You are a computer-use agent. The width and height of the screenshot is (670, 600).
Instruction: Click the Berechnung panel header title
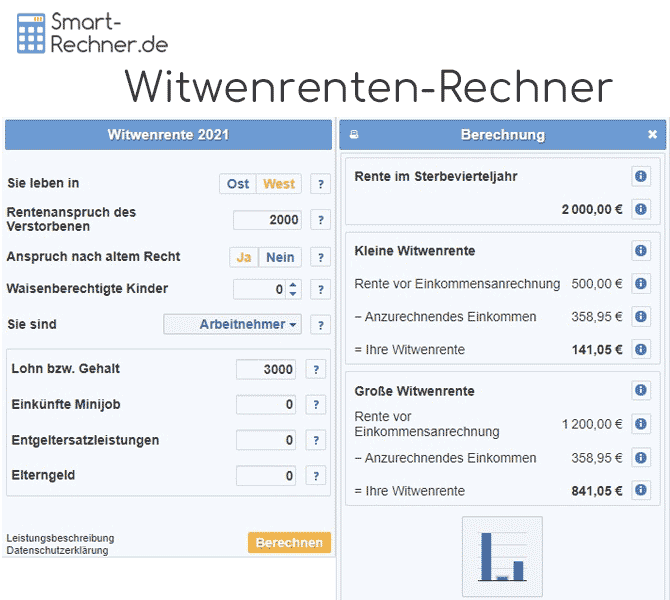click(x=502, y=135)
